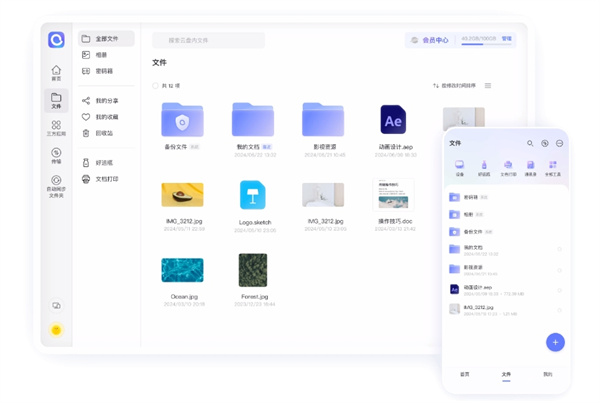Viewport: 600px width, 403px height.
Task: Select 影视资源 row radio in phone panel
Action: pos(559,270)
